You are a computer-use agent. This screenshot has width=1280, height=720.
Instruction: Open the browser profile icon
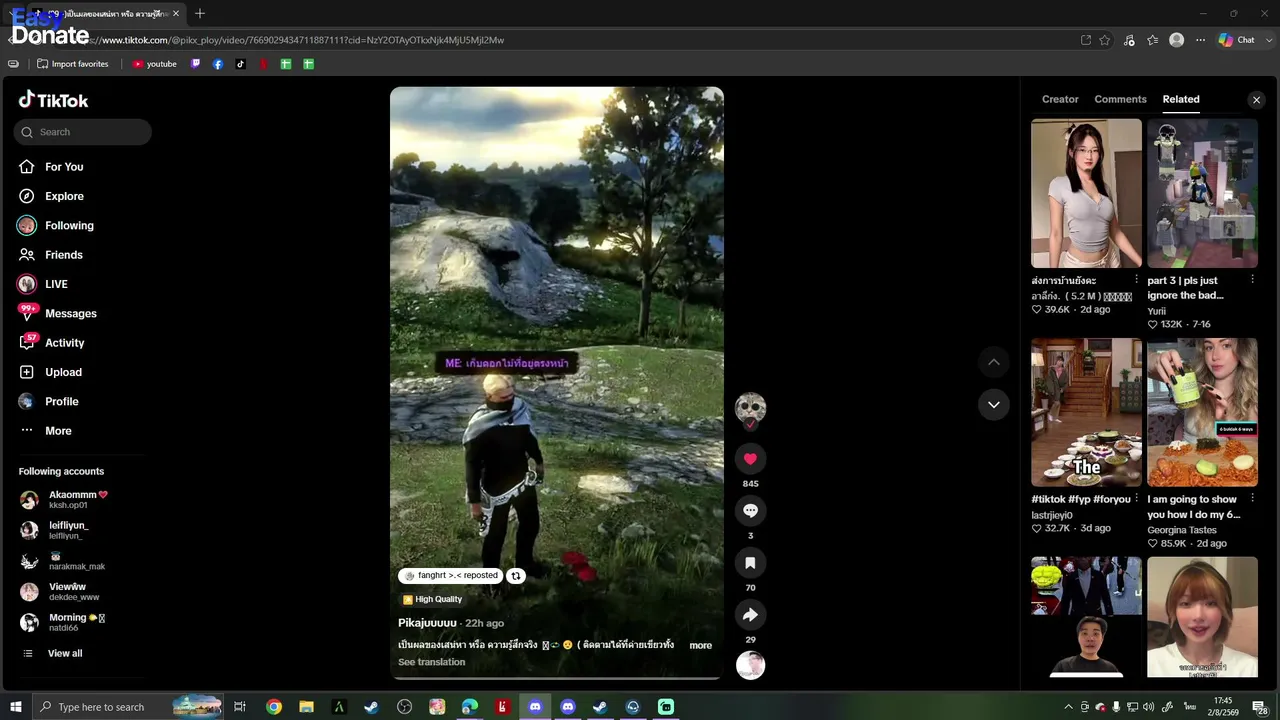pyautogui.click(x=1177, y=40)
